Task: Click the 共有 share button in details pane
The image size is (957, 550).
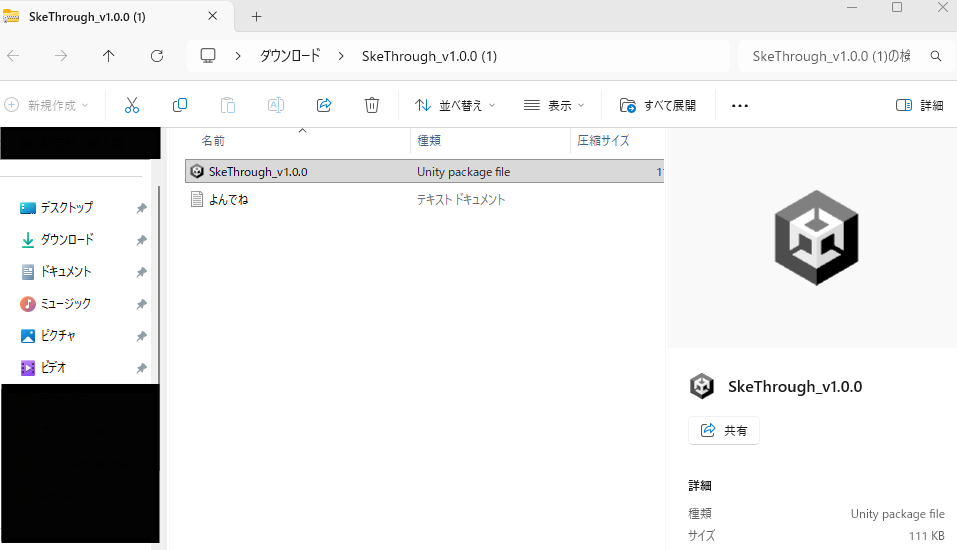Action: point(725,430)
